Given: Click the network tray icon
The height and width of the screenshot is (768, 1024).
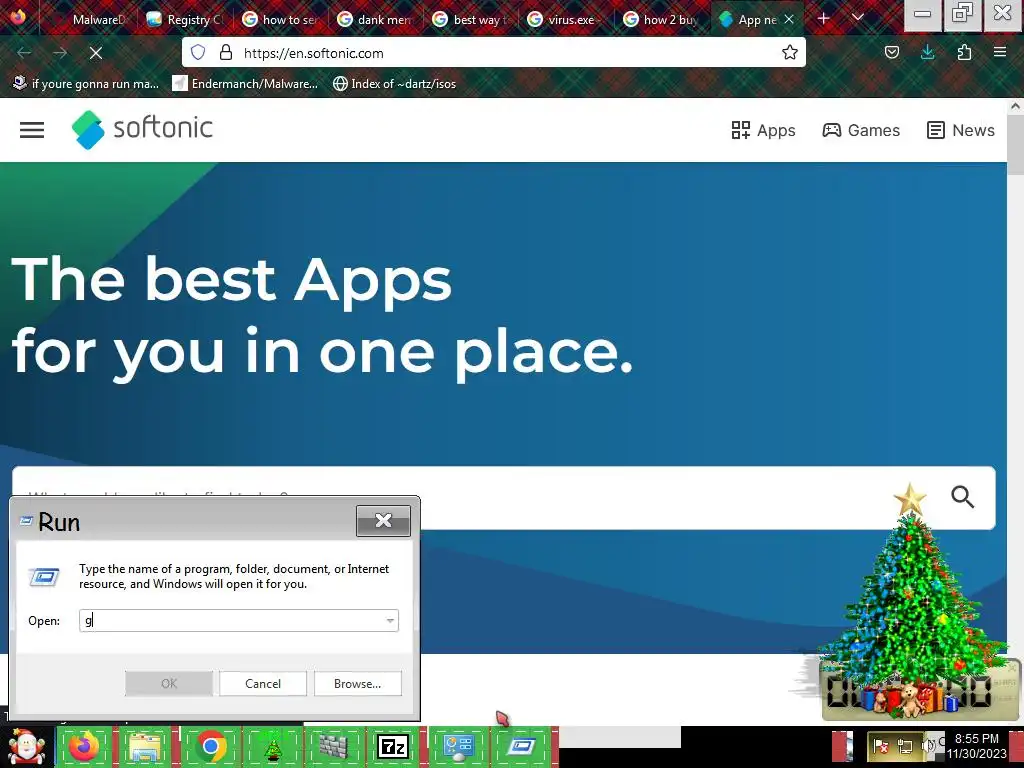Looking at the screenshot, I should click(905, 746).
